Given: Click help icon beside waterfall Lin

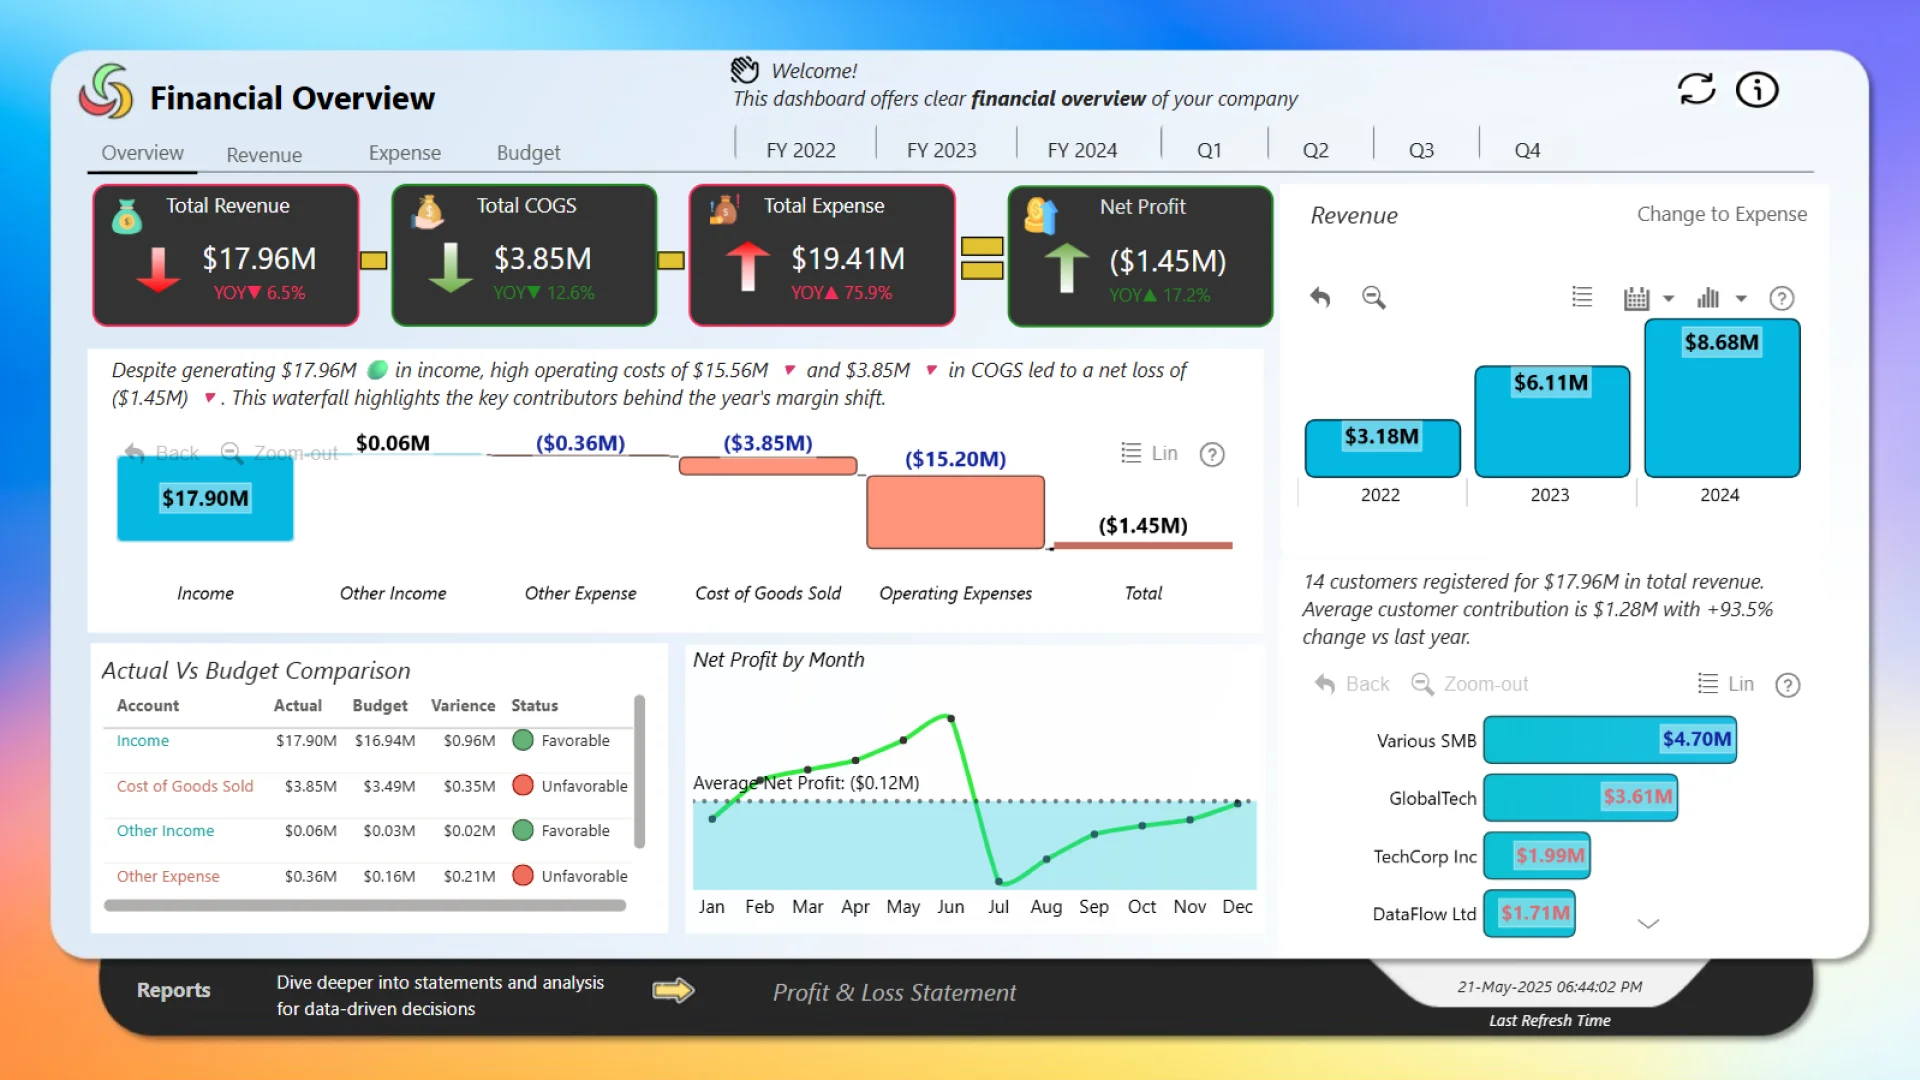Looking at the screenshot, I should click(x=1212, y=455).
